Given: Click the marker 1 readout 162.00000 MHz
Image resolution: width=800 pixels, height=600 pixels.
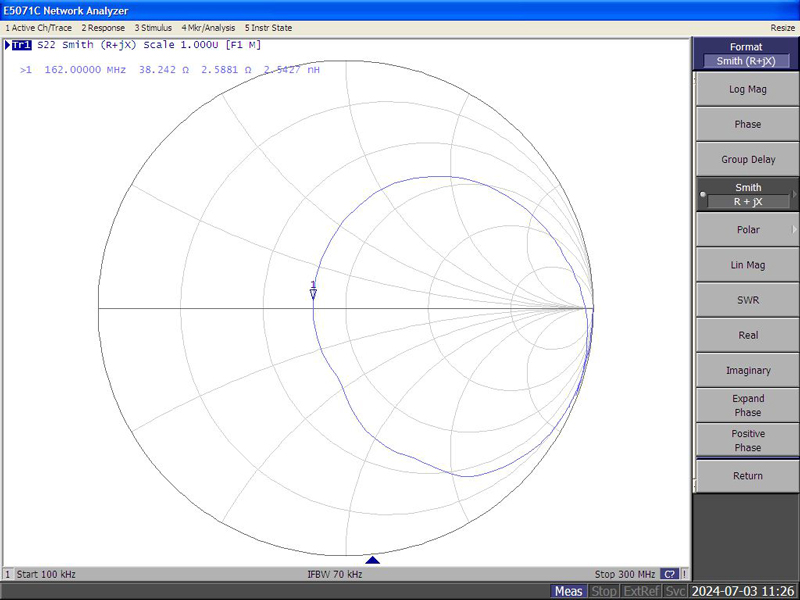Looking at the screenshot, I should 85,70.
